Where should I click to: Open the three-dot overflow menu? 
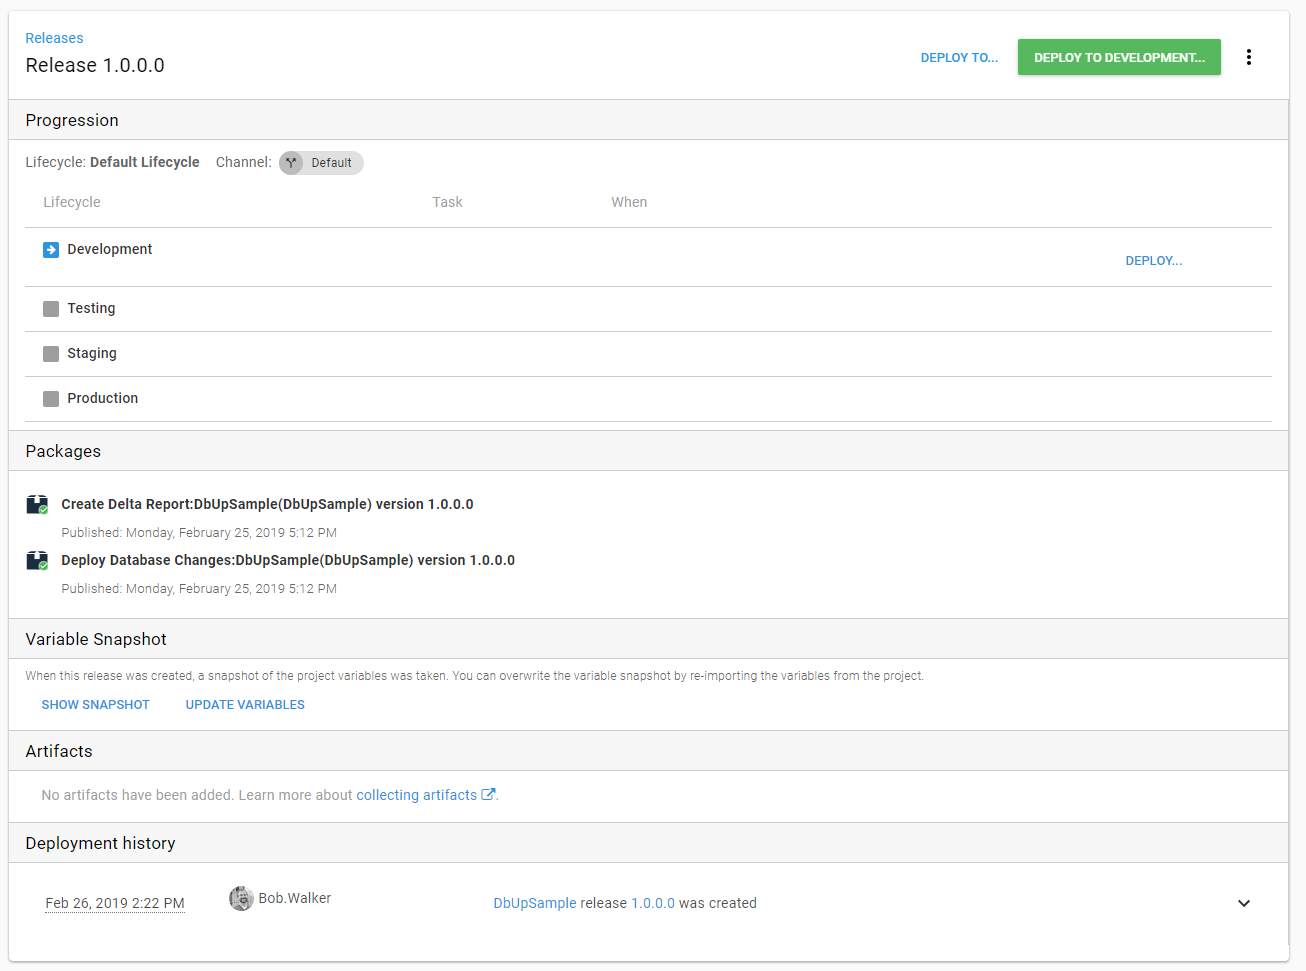pos(1248,57)
